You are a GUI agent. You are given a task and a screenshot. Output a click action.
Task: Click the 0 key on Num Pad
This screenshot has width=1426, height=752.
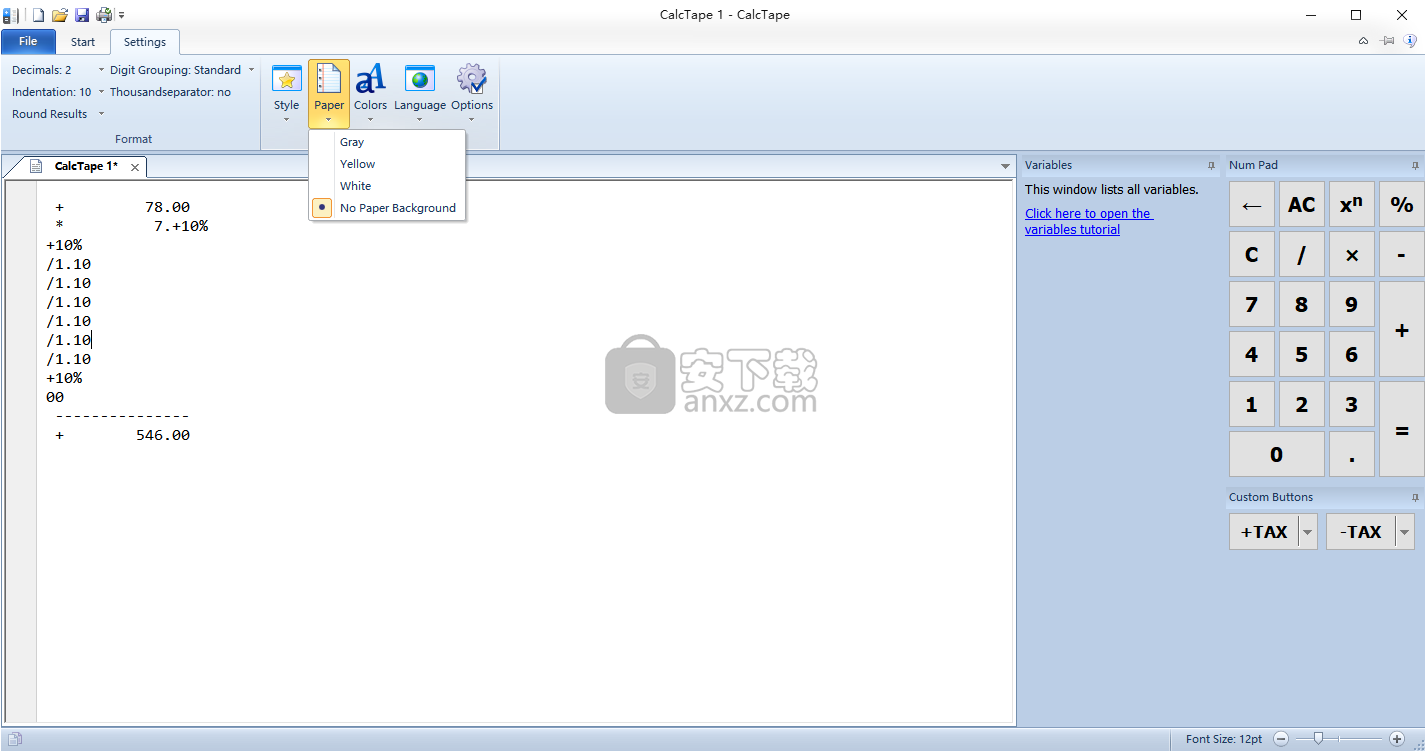tap(1276, 454)
